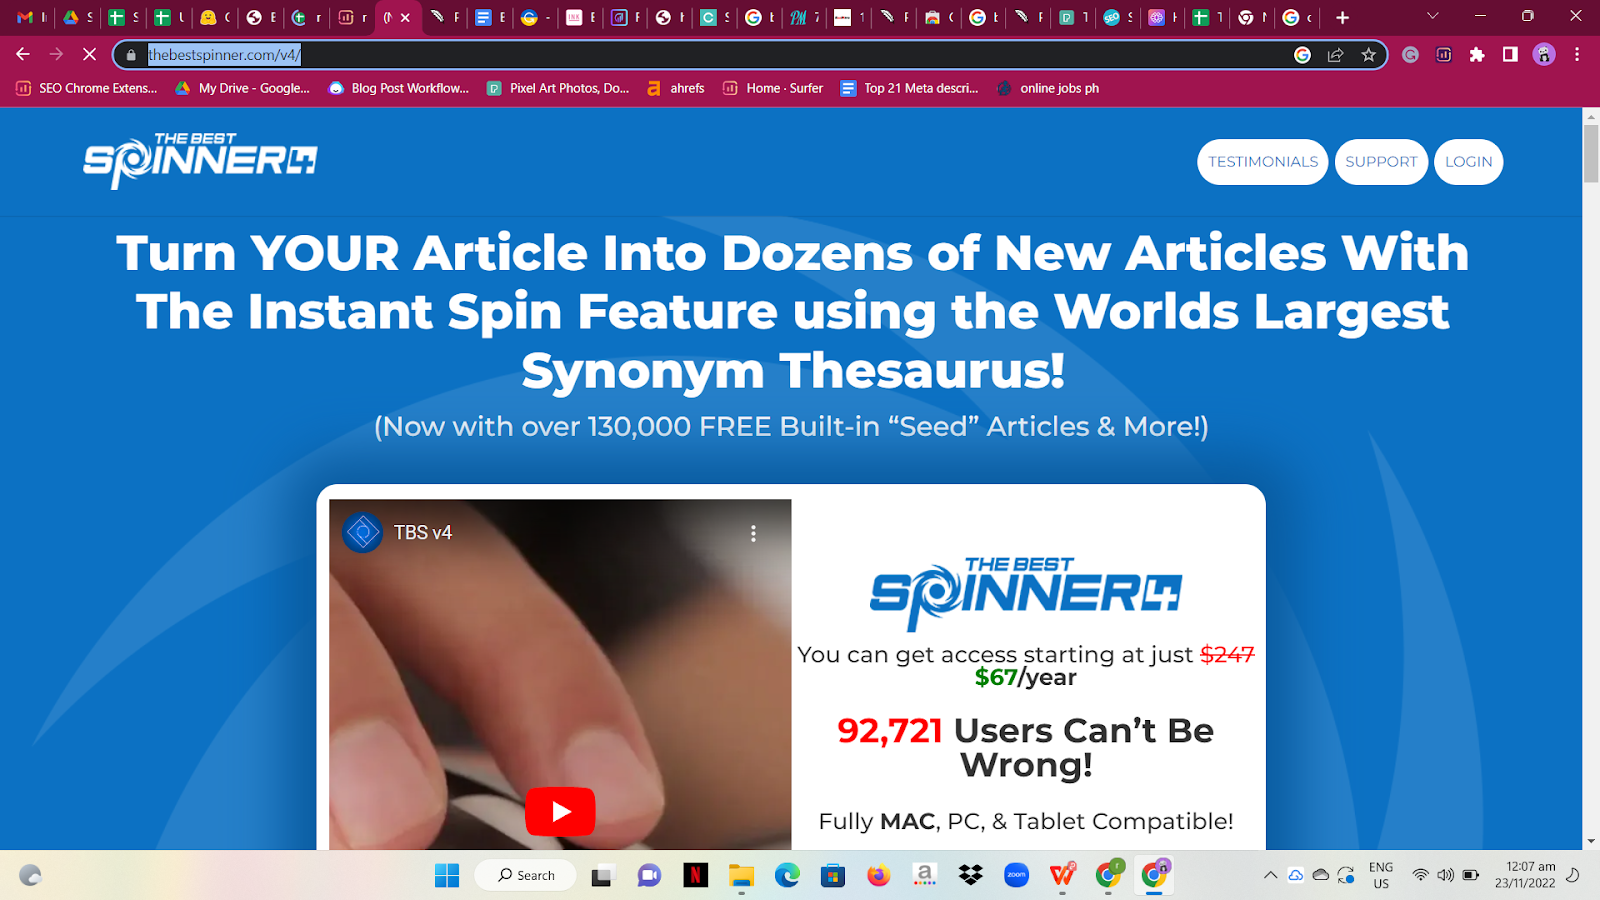
Task: Click the "92,721 Users Can't Be Wrong!" text
Action: (x=1026, y=747)
